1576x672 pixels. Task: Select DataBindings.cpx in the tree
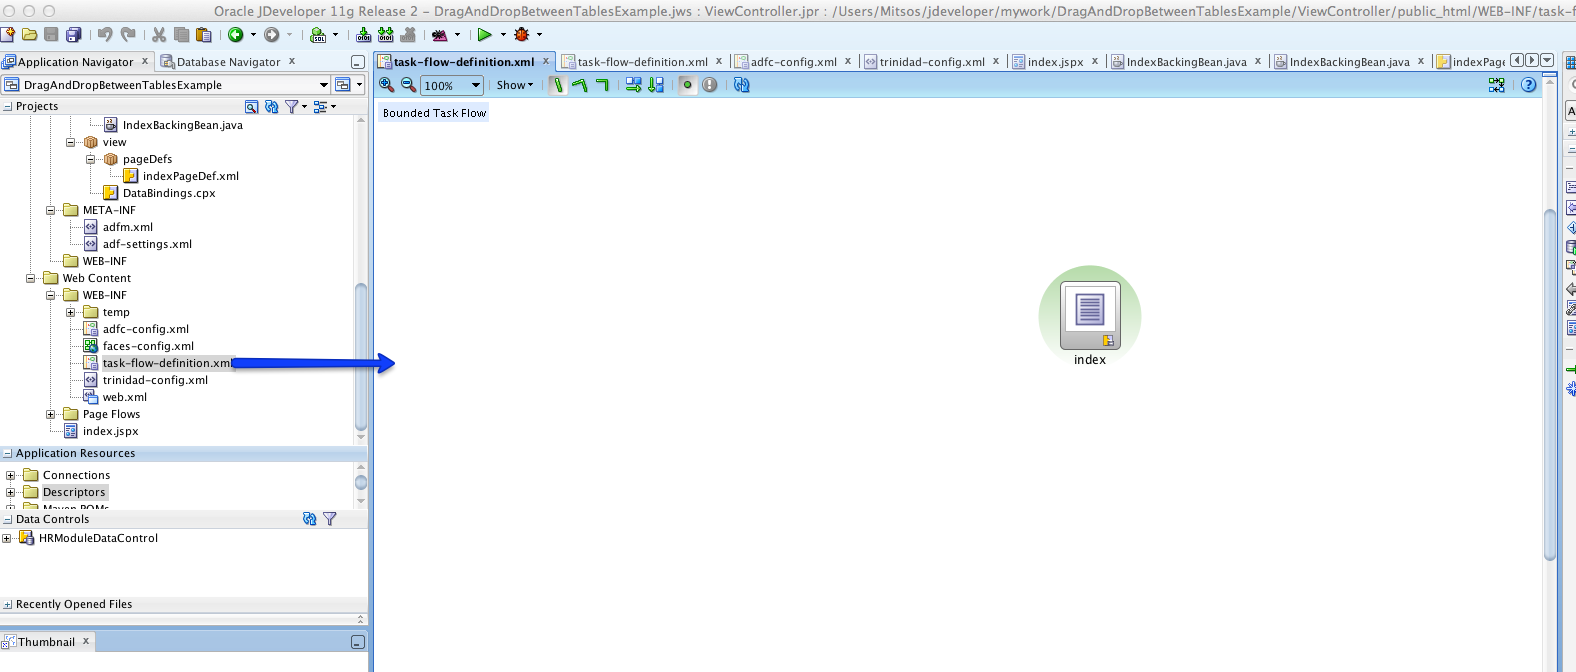(169, 193)
